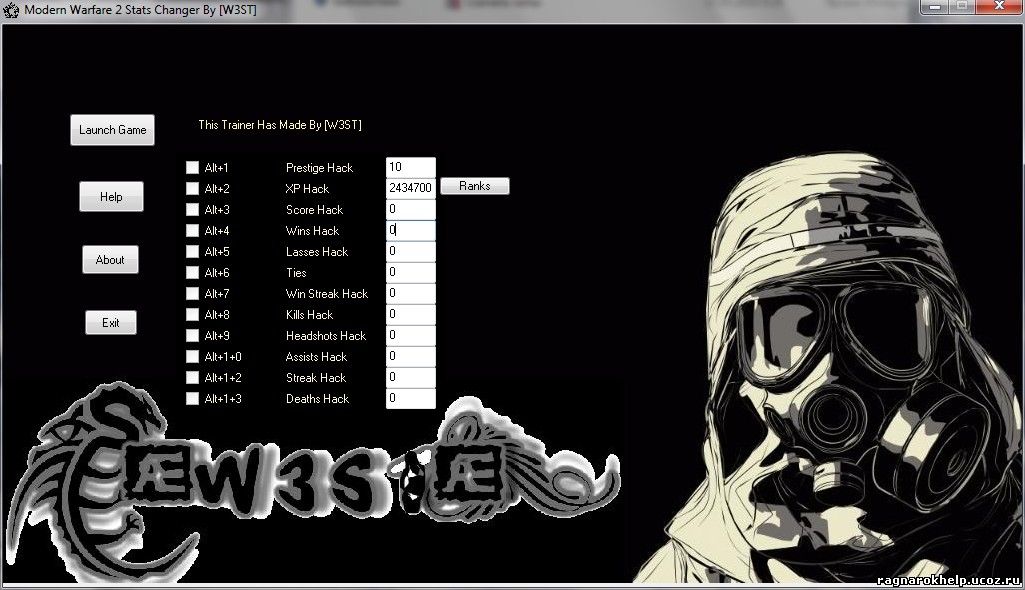
Task: Click the Ranks button
Action: (x=474, y=186)
